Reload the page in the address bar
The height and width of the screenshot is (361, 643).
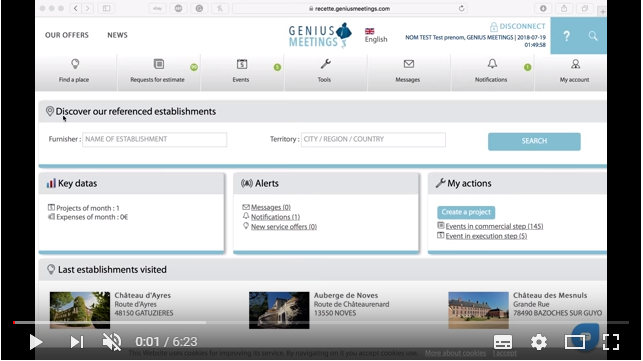461,8
